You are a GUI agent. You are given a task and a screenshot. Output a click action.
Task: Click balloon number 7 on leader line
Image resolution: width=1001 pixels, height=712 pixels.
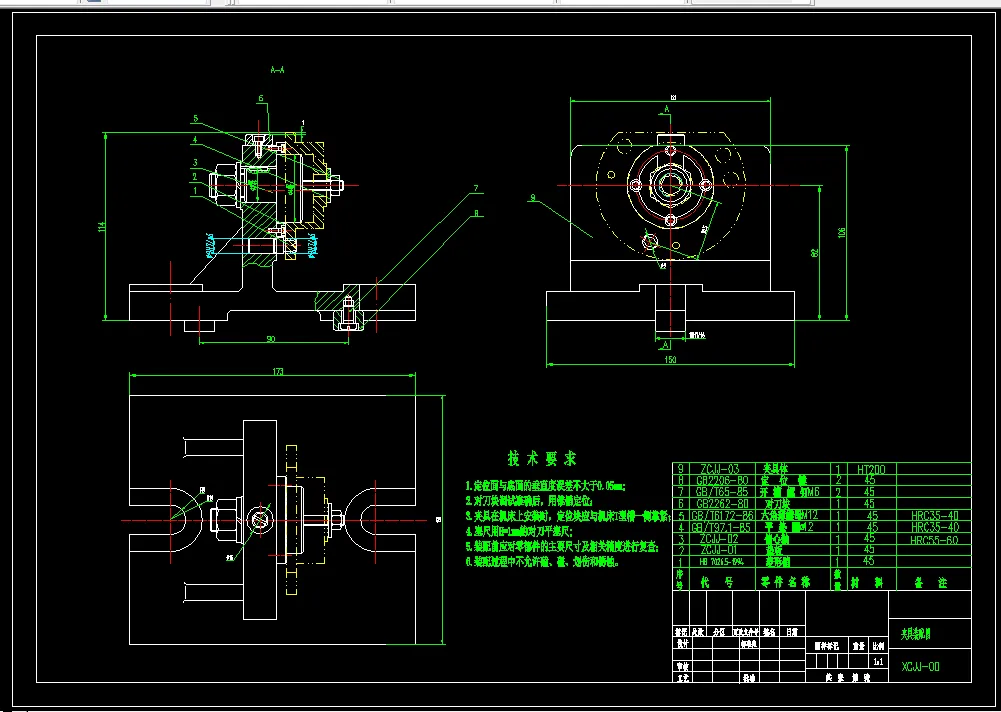tap(476, 188)
